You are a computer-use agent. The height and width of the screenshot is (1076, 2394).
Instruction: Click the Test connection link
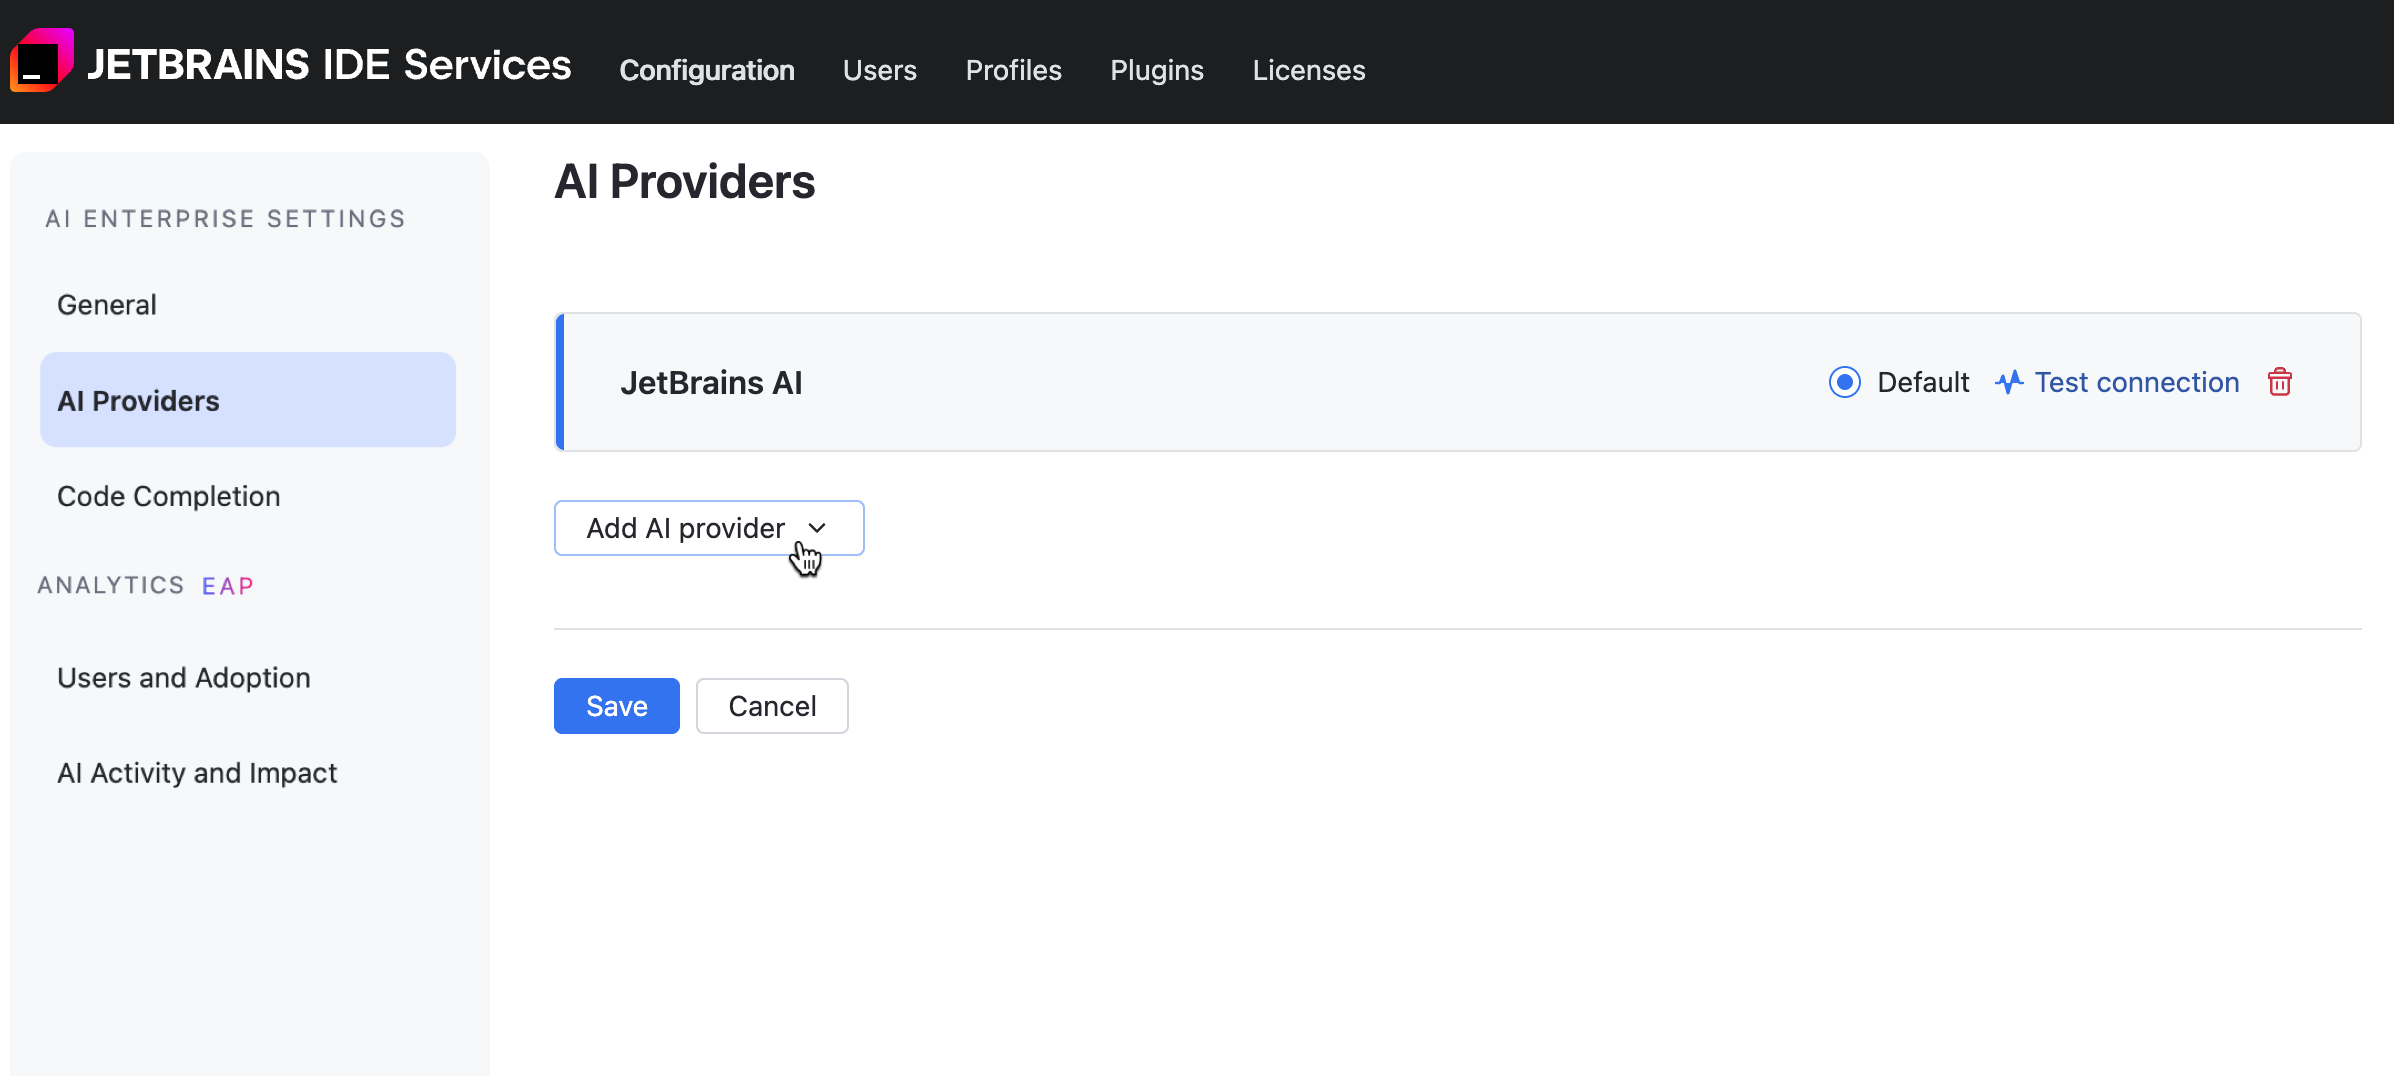click(x=2137, y=382)
